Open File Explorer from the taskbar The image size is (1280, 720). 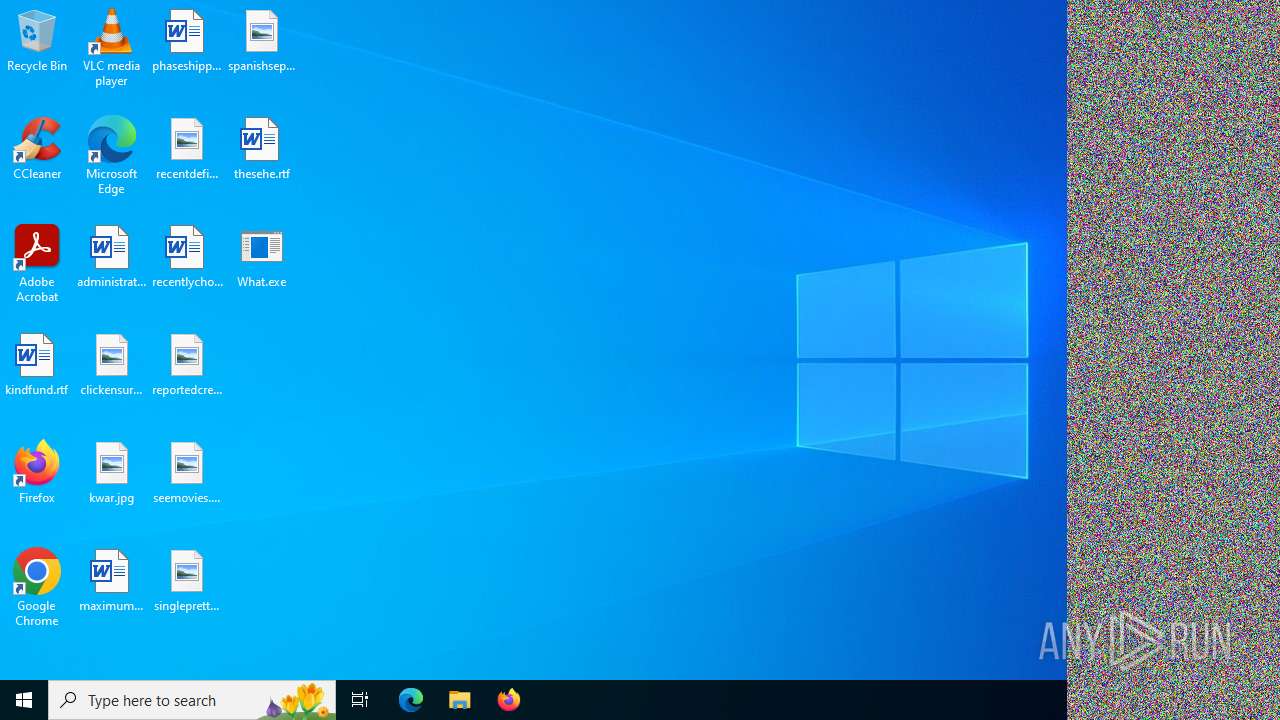coord(460,700)
